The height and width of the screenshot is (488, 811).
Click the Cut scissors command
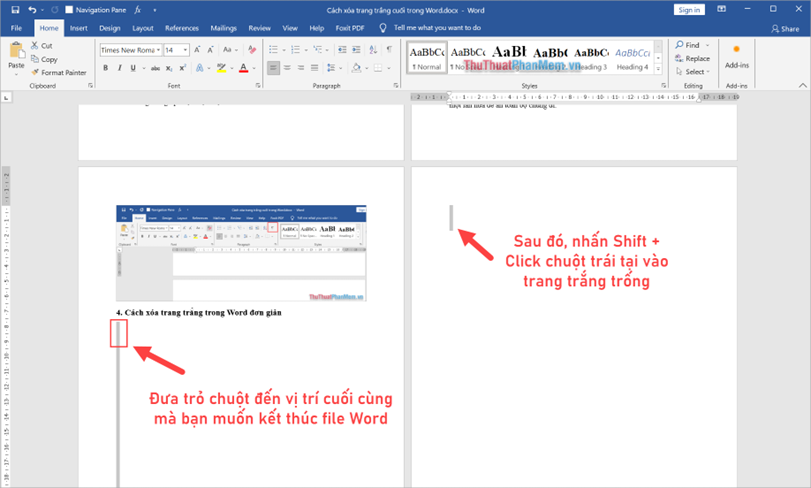tap(41, 45)
